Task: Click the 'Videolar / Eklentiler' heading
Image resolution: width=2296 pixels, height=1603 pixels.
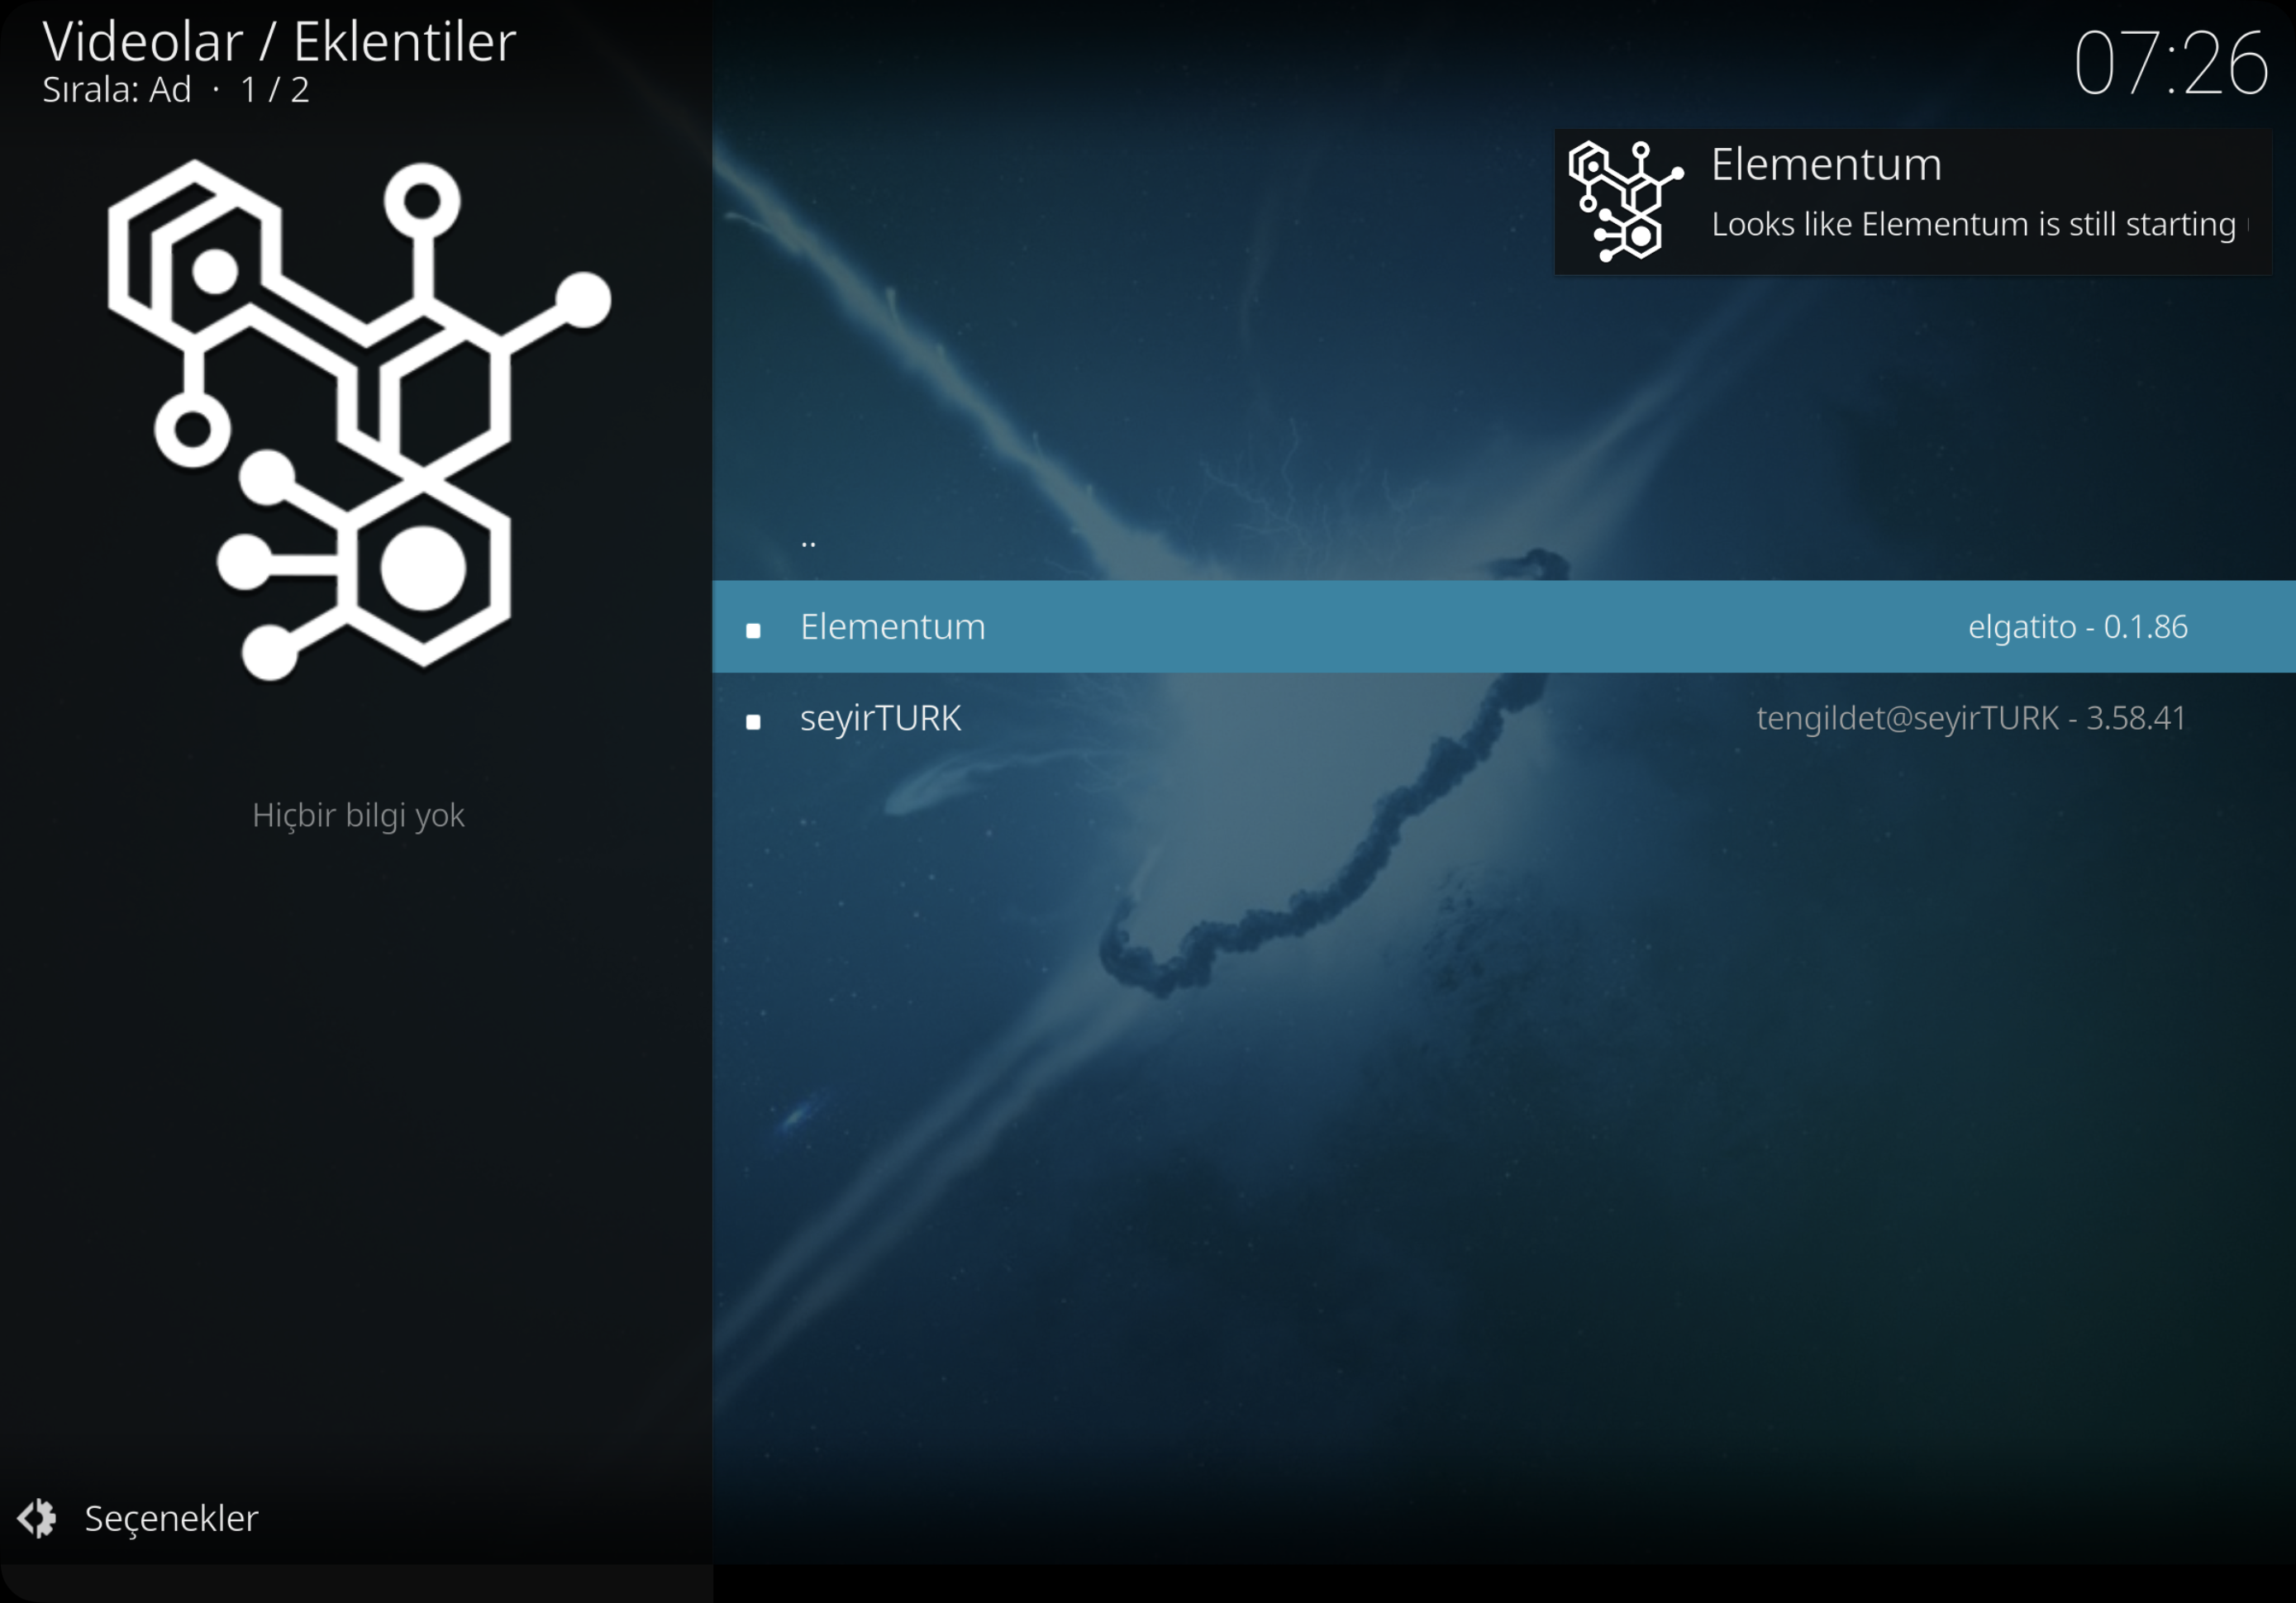Action: click(x=279, y=42)
